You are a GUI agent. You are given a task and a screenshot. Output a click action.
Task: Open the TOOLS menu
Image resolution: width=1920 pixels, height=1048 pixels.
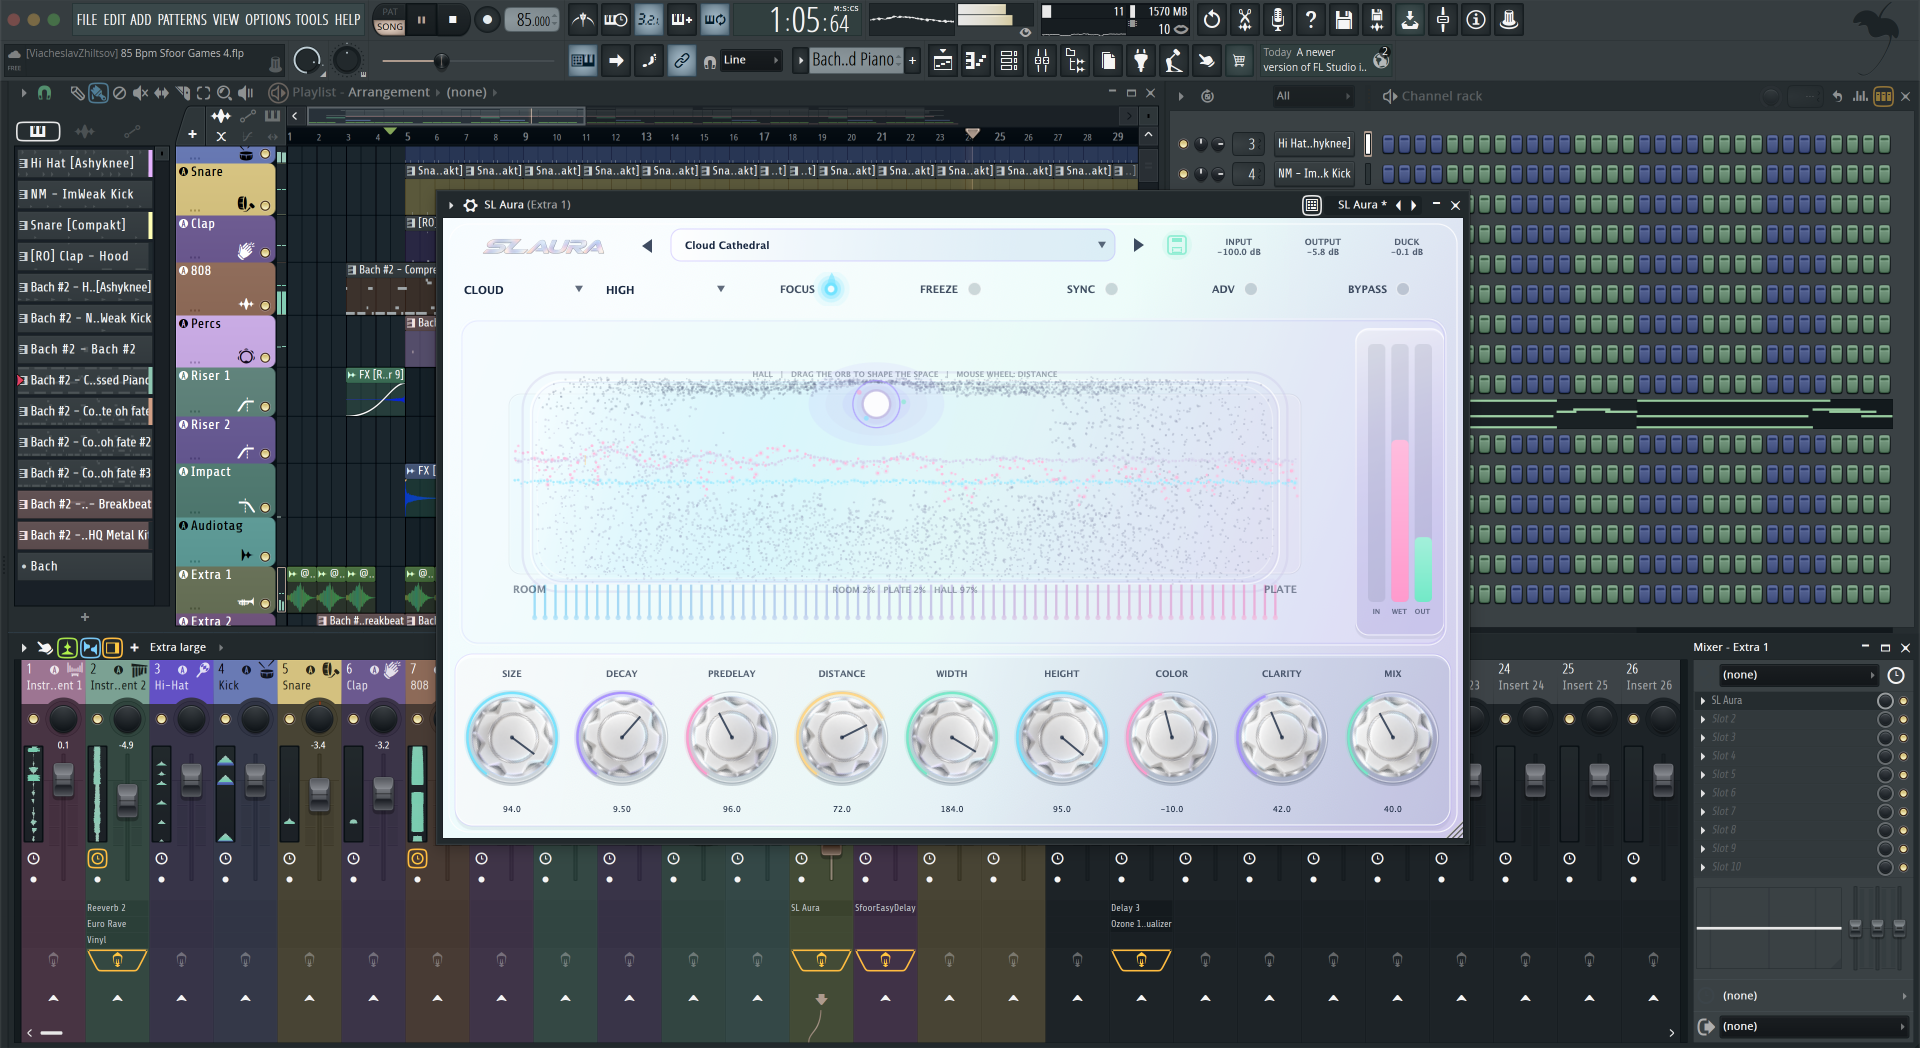pos(311,19)
